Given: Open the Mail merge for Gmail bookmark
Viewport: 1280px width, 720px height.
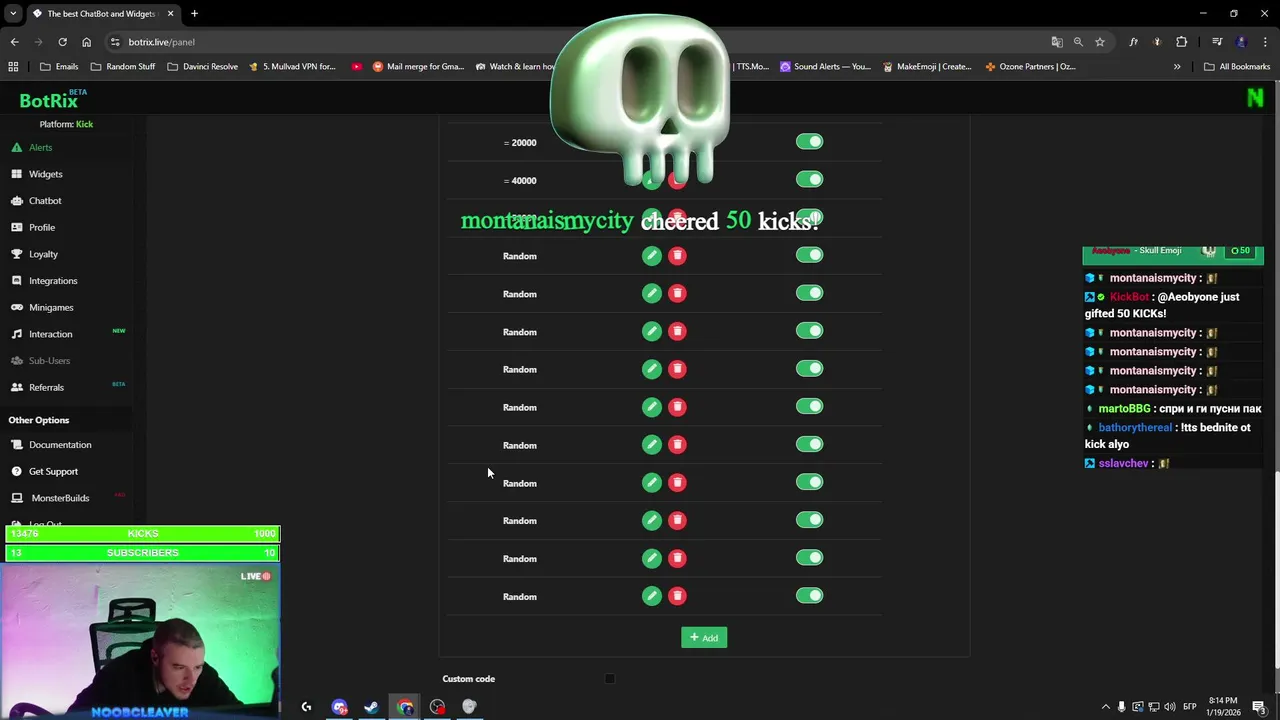Looking at the screenshot, I should click(x=418, y=67).
